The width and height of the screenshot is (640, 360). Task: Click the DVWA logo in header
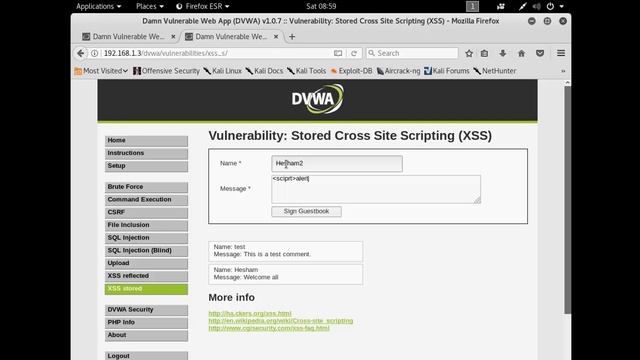pos(318,98)
